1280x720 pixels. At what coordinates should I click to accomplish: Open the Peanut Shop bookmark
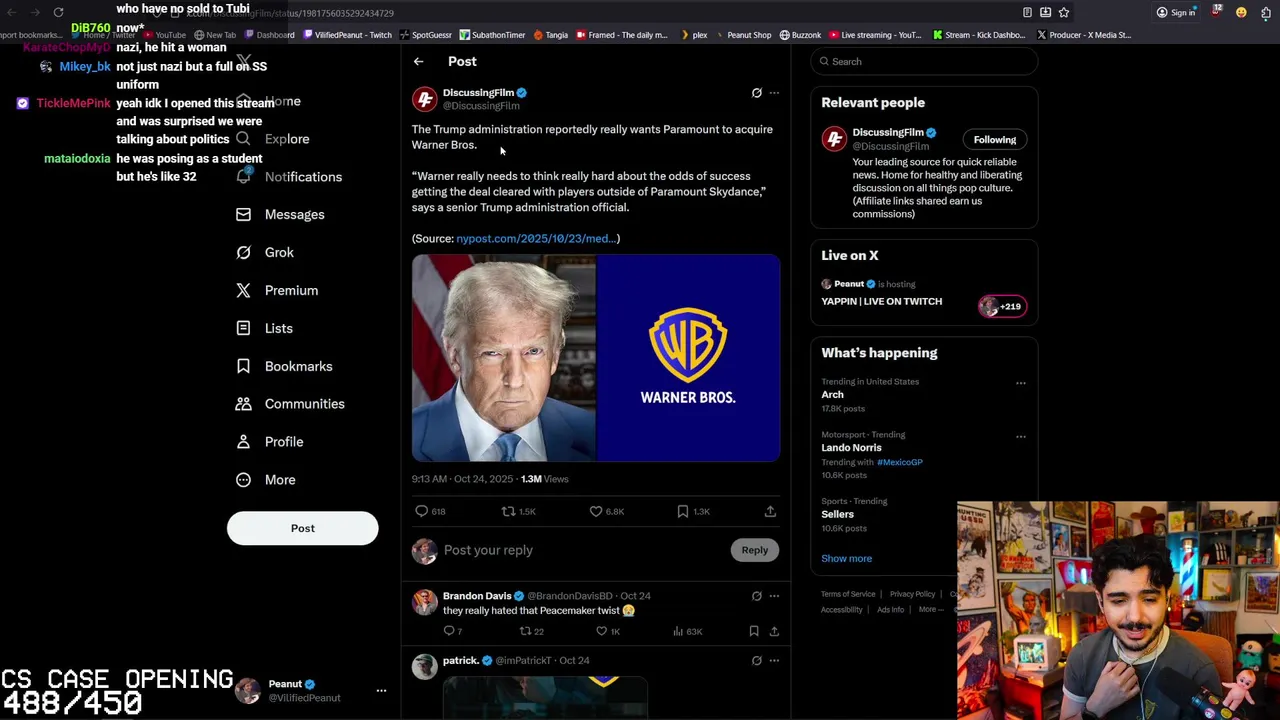tap(743, 35)
